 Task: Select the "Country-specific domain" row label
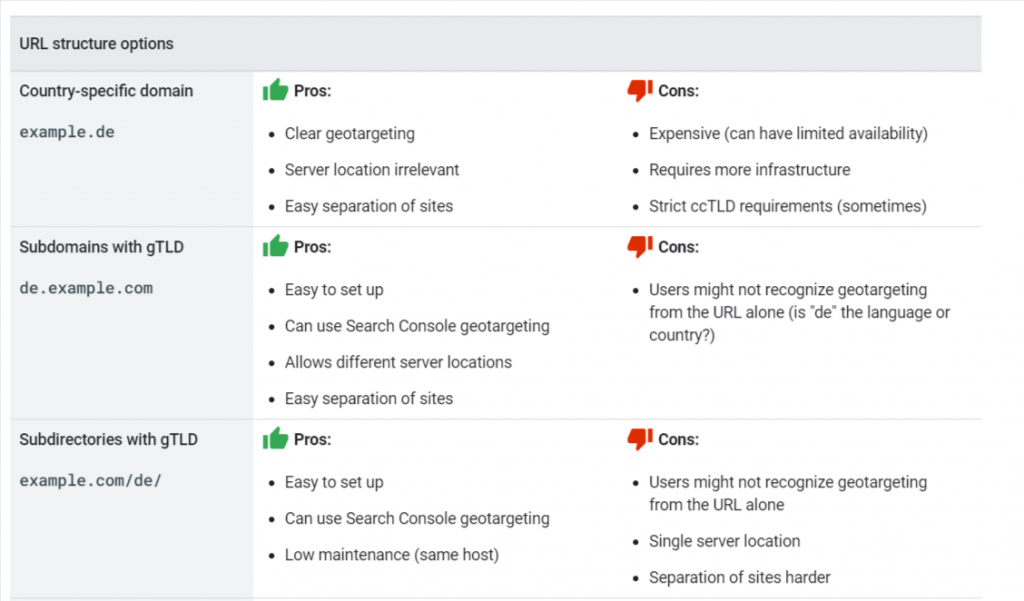coord(106,91)
